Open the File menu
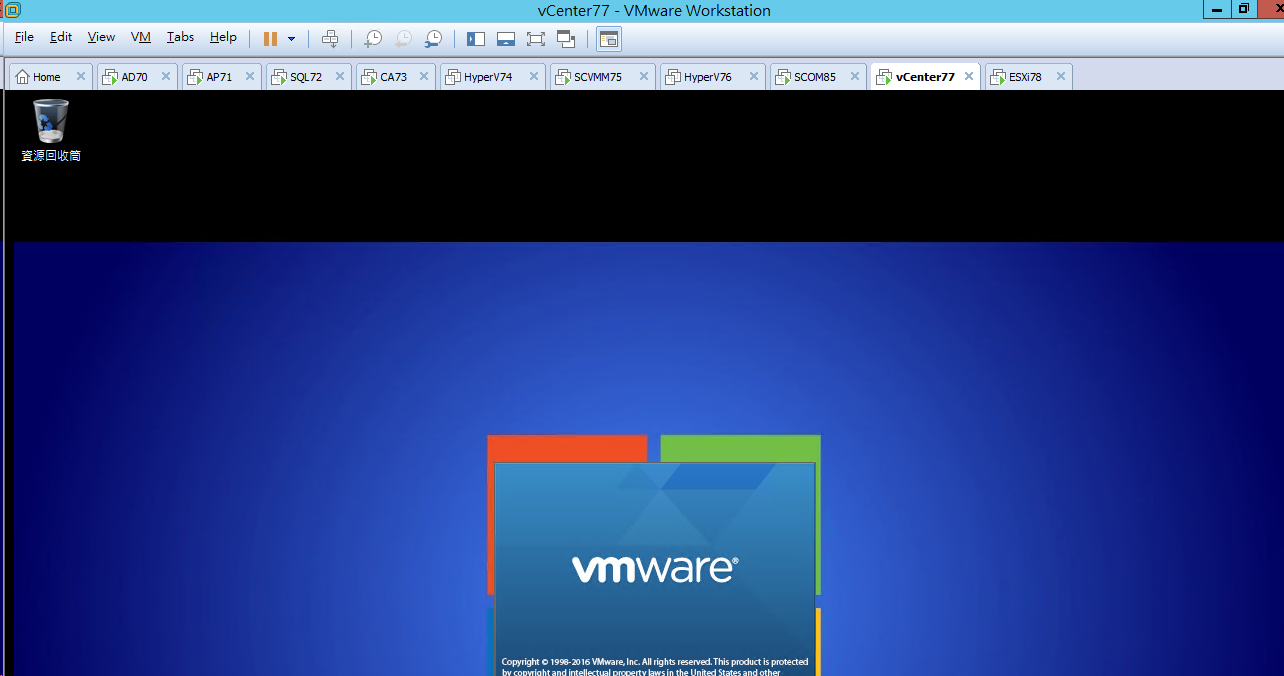Image resolution: width=1284 pixels, height=676 pixels. pos(24,37)
